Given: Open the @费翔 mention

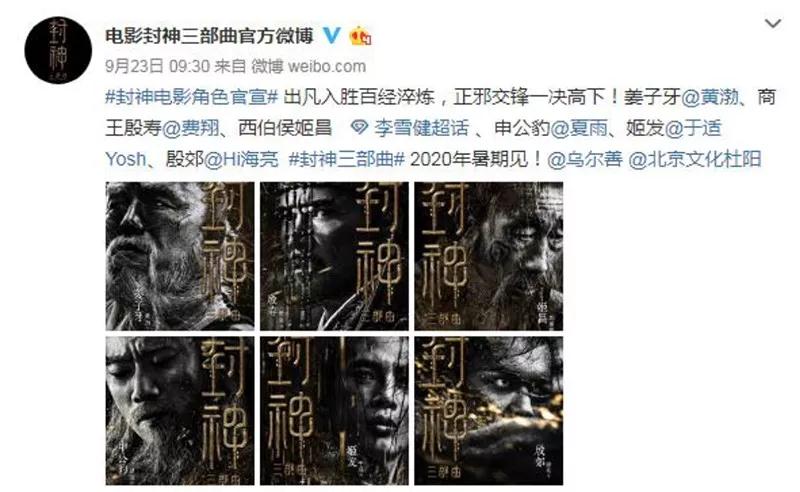Looking at the screenshot, I should 192,128.
